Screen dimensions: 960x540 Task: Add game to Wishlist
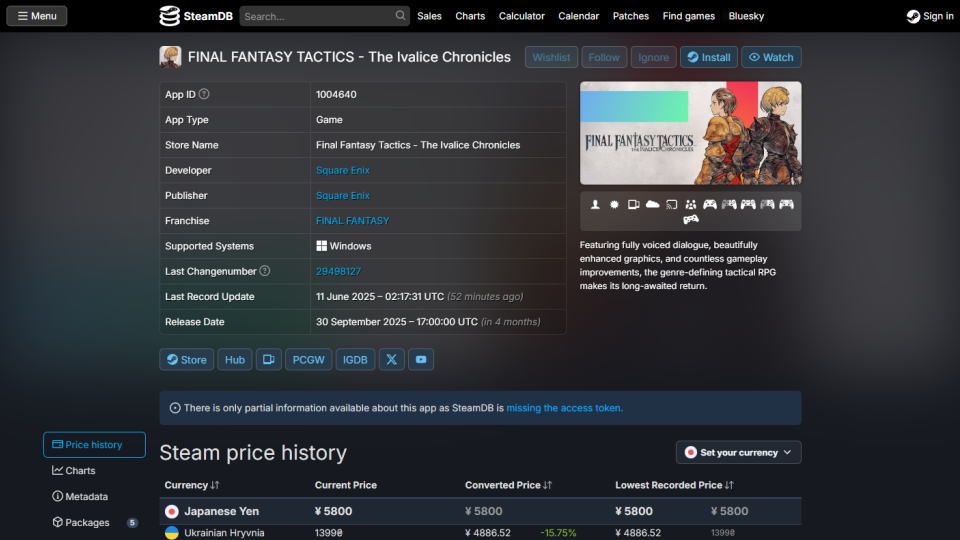pyautogui.click(x=551, y=57)
